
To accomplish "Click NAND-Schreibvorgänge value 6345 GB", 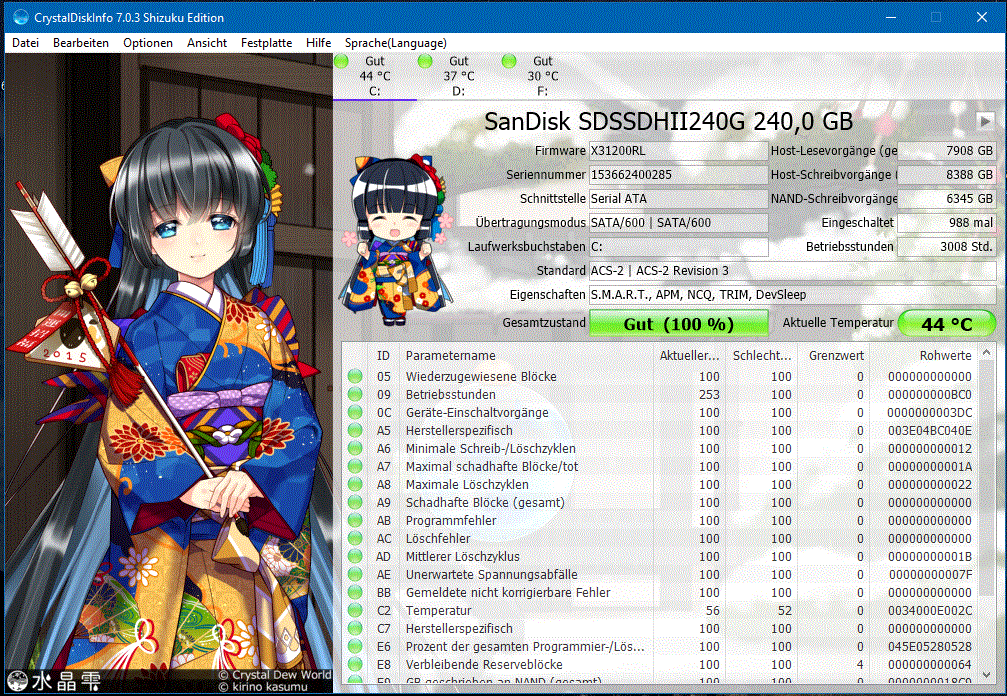I will pos(947,199).
